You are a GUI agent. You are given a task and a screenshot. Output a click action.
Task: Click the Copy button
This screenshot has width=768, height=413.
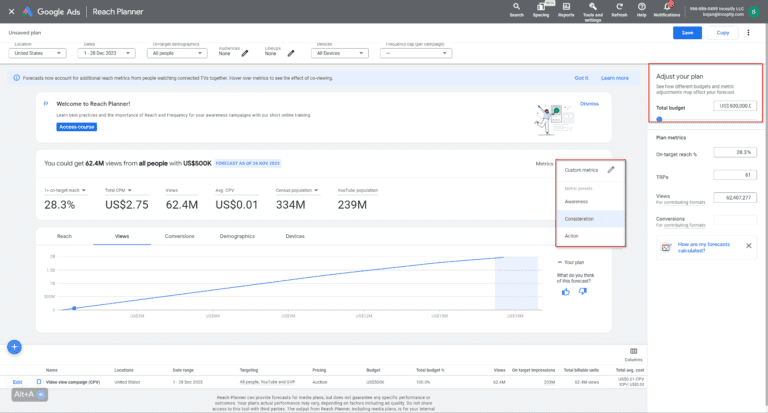722,33
